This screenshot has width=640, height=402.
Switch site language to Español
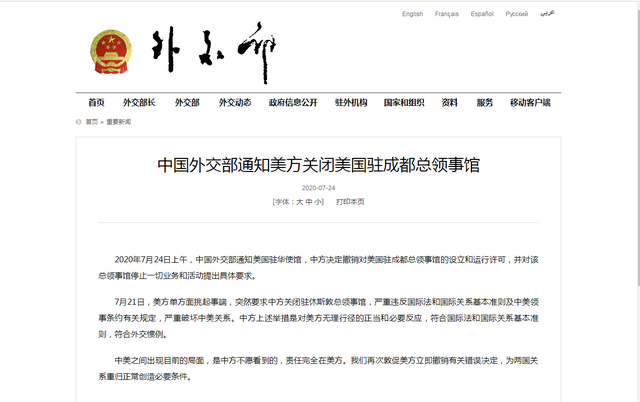coord(482,14)
